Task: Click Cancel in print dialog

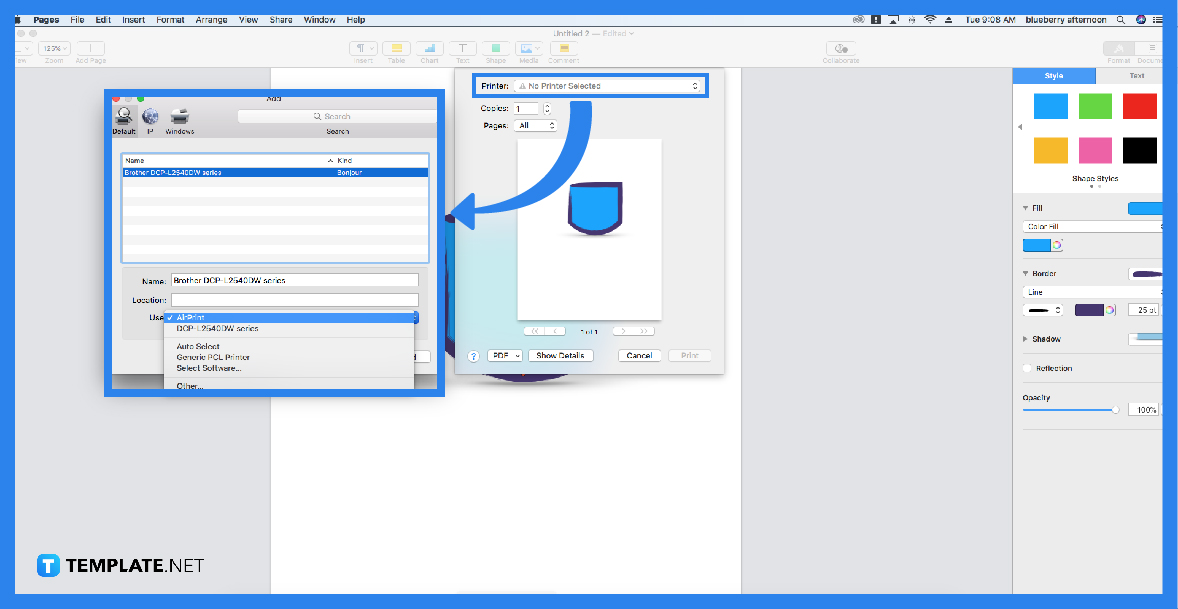Action: pos(639,356)
